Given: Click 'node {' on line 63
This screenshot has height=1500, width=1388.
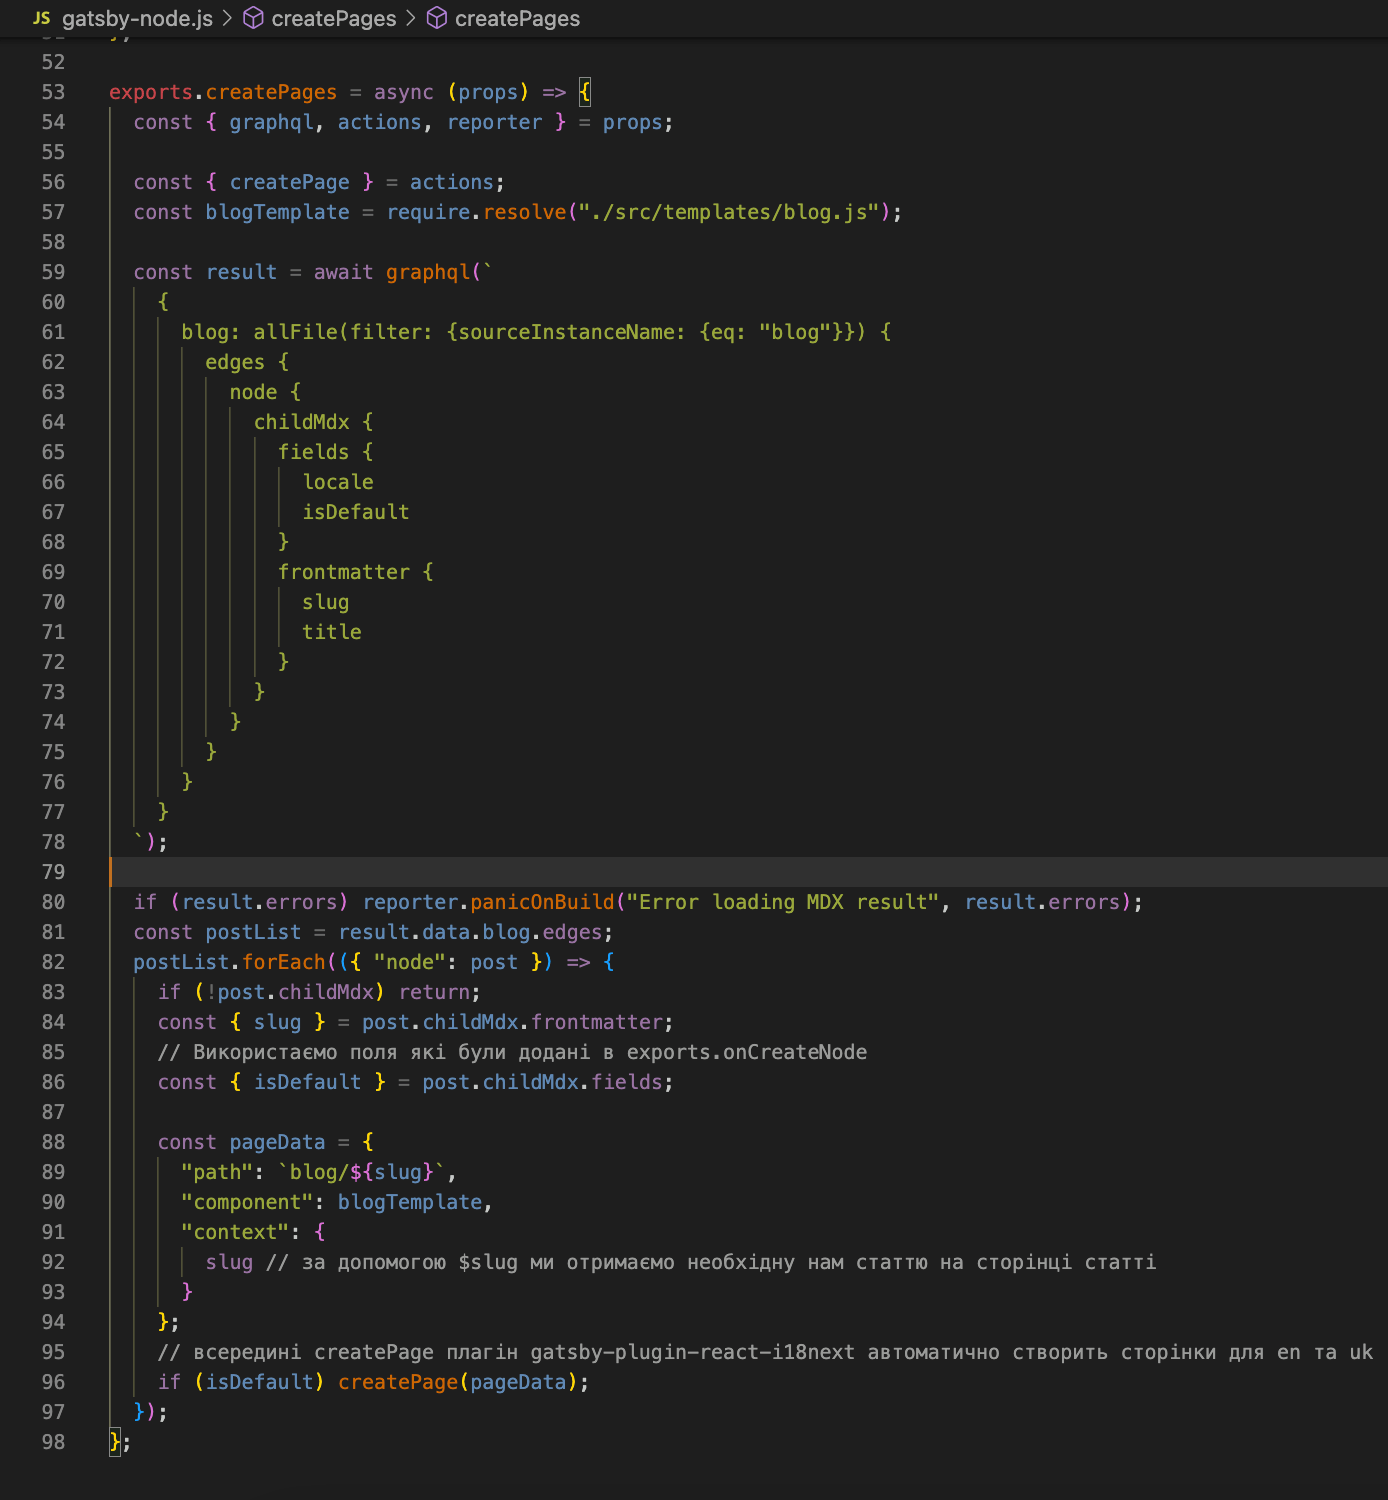Looking at the screenshot, I should pyautogui.click(x=265, y=392).
